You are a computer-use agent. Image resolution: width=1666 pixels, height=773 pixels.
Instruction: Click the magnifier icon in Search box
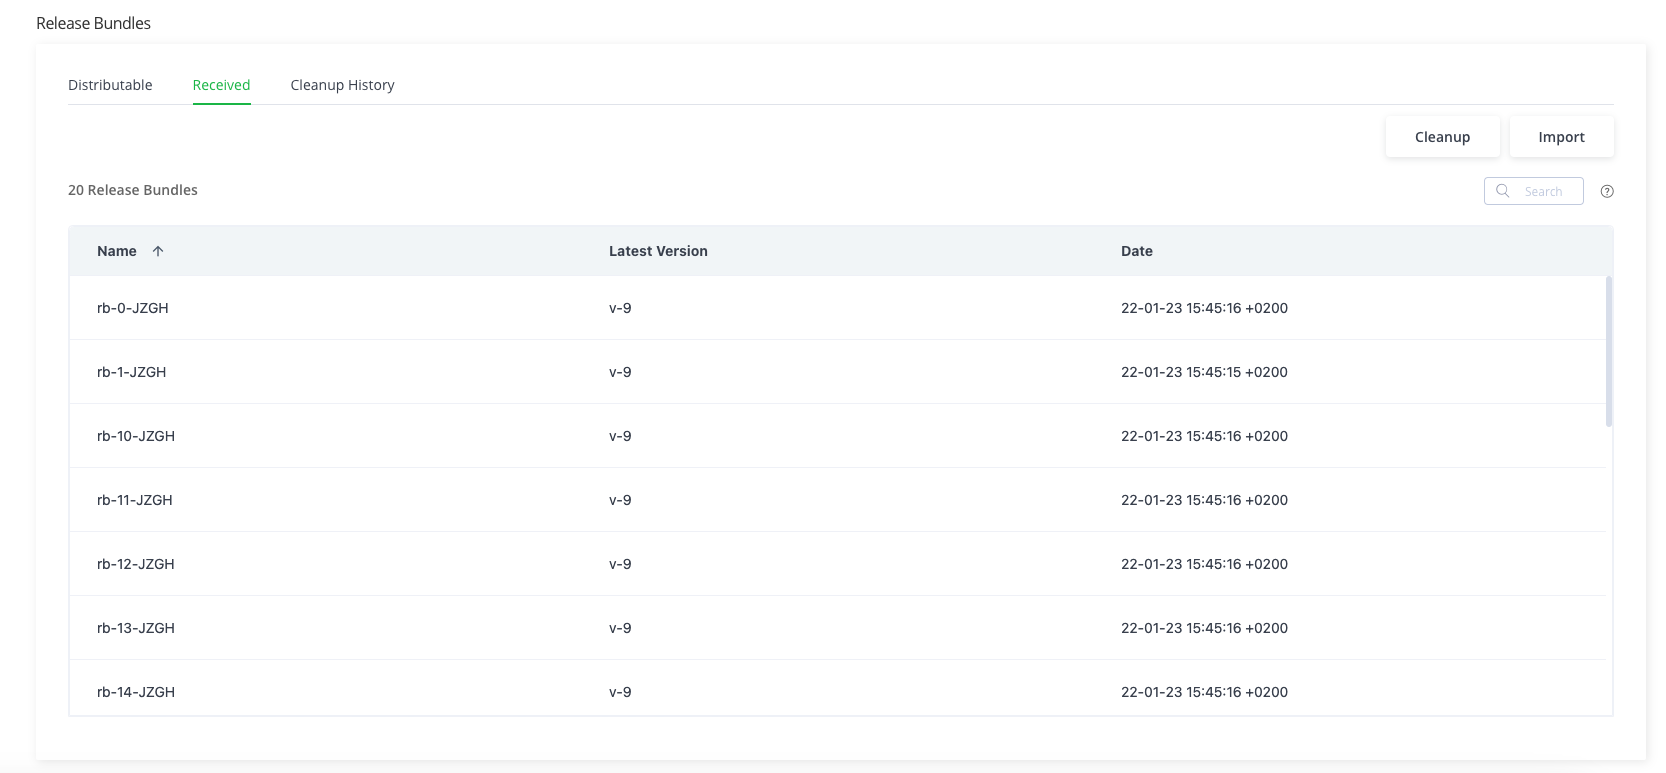(x=1502, y=191)
